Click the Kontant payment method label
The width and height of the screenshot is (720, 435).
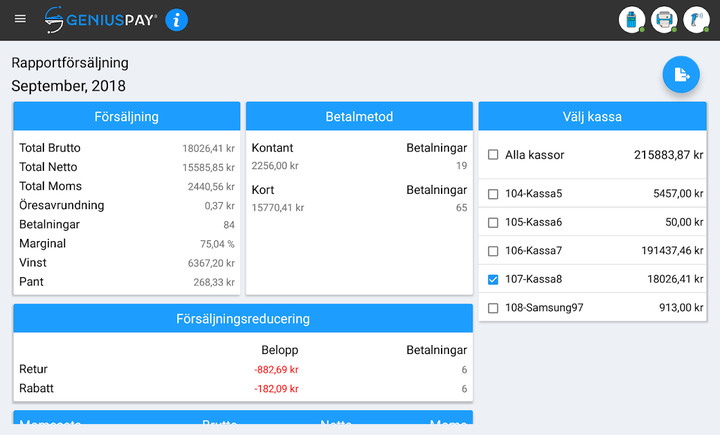coord(272,148)
